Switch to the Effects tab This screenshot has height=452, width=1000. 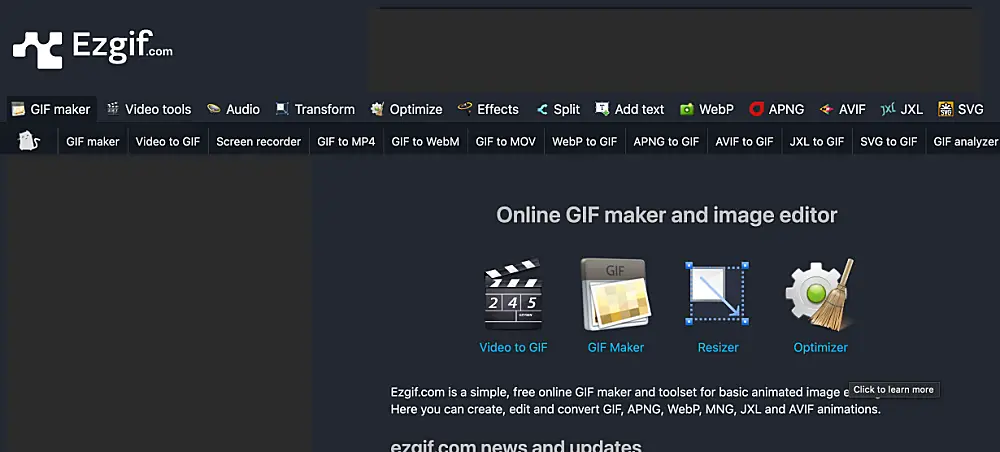click(498, 110)
